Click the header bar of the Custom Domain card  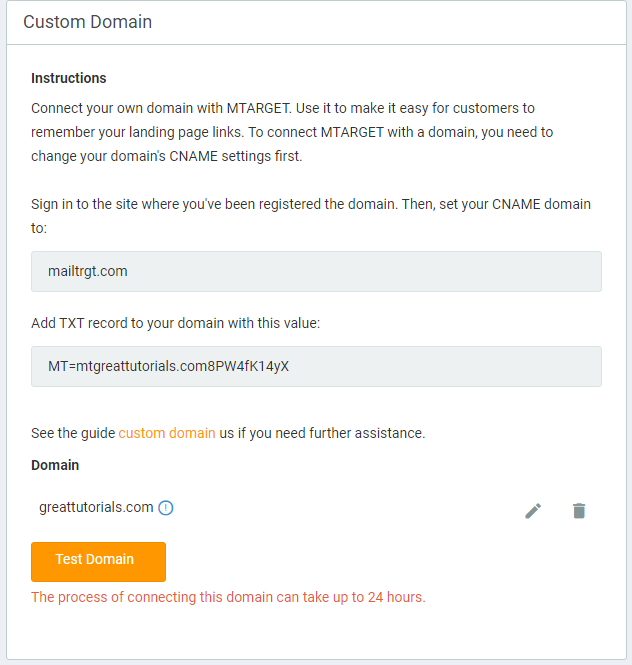tap(400, 21)
